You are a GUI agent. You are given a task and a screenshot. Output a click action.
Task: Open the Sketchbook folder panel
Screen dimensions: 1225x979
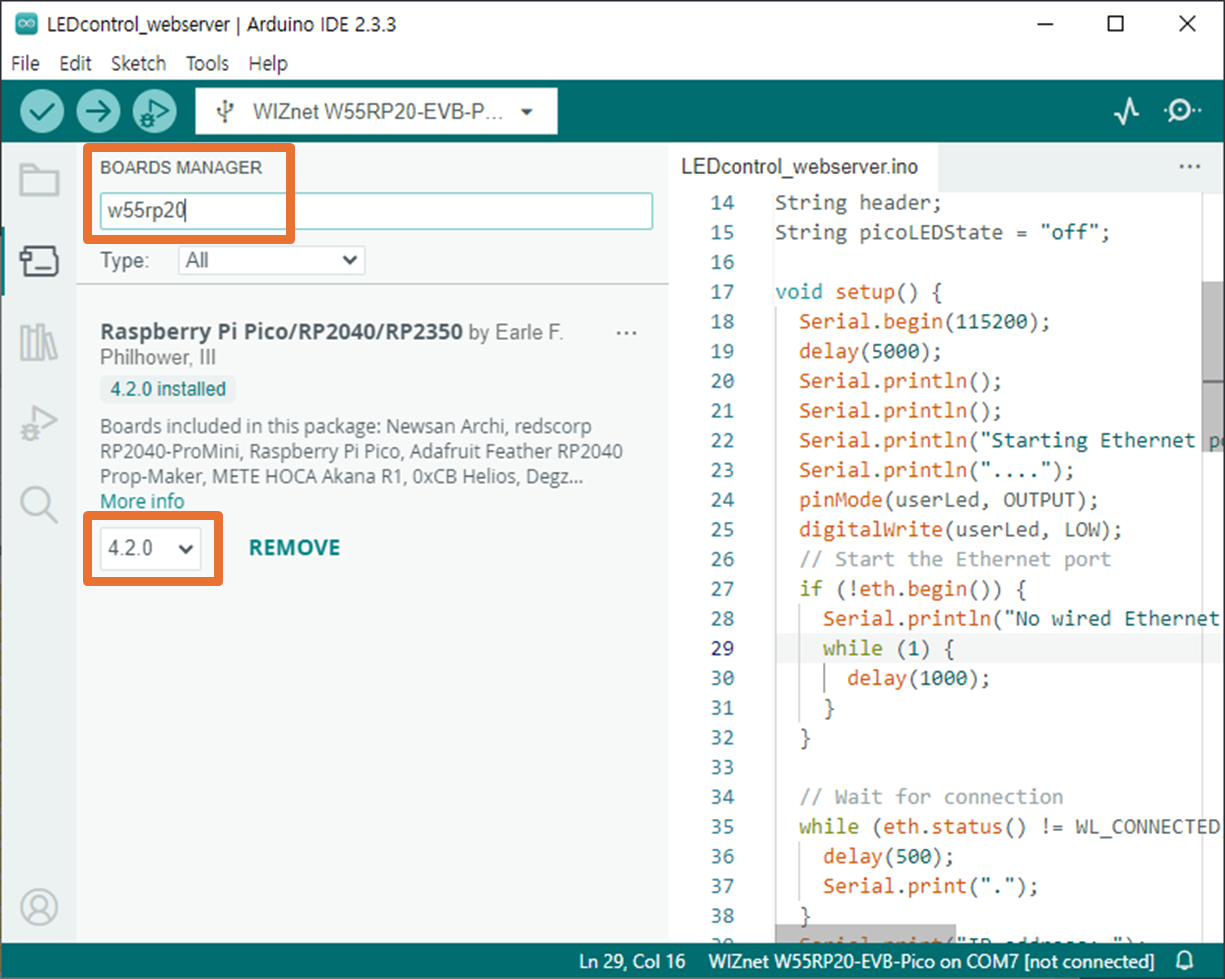39,181
